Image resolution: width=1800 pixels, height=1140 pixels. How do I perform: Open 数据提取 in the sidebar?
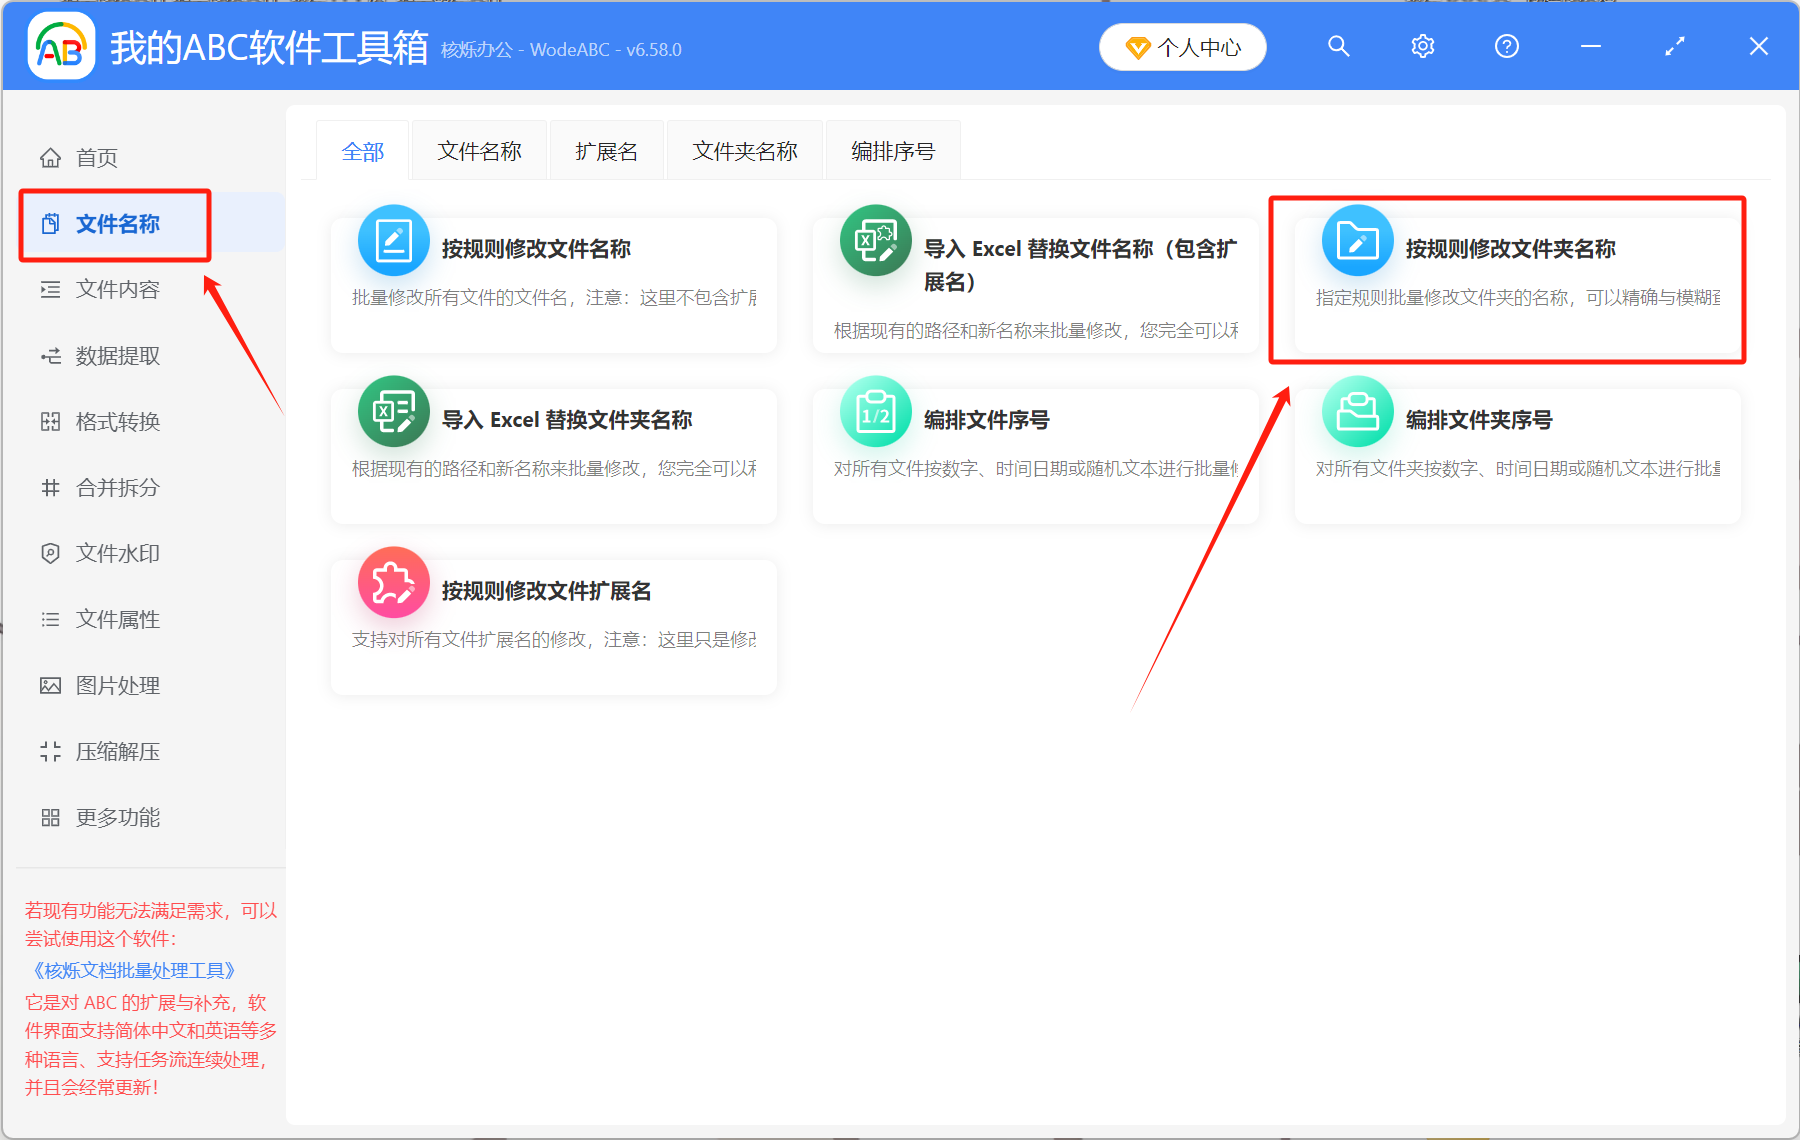pos(117,356)
